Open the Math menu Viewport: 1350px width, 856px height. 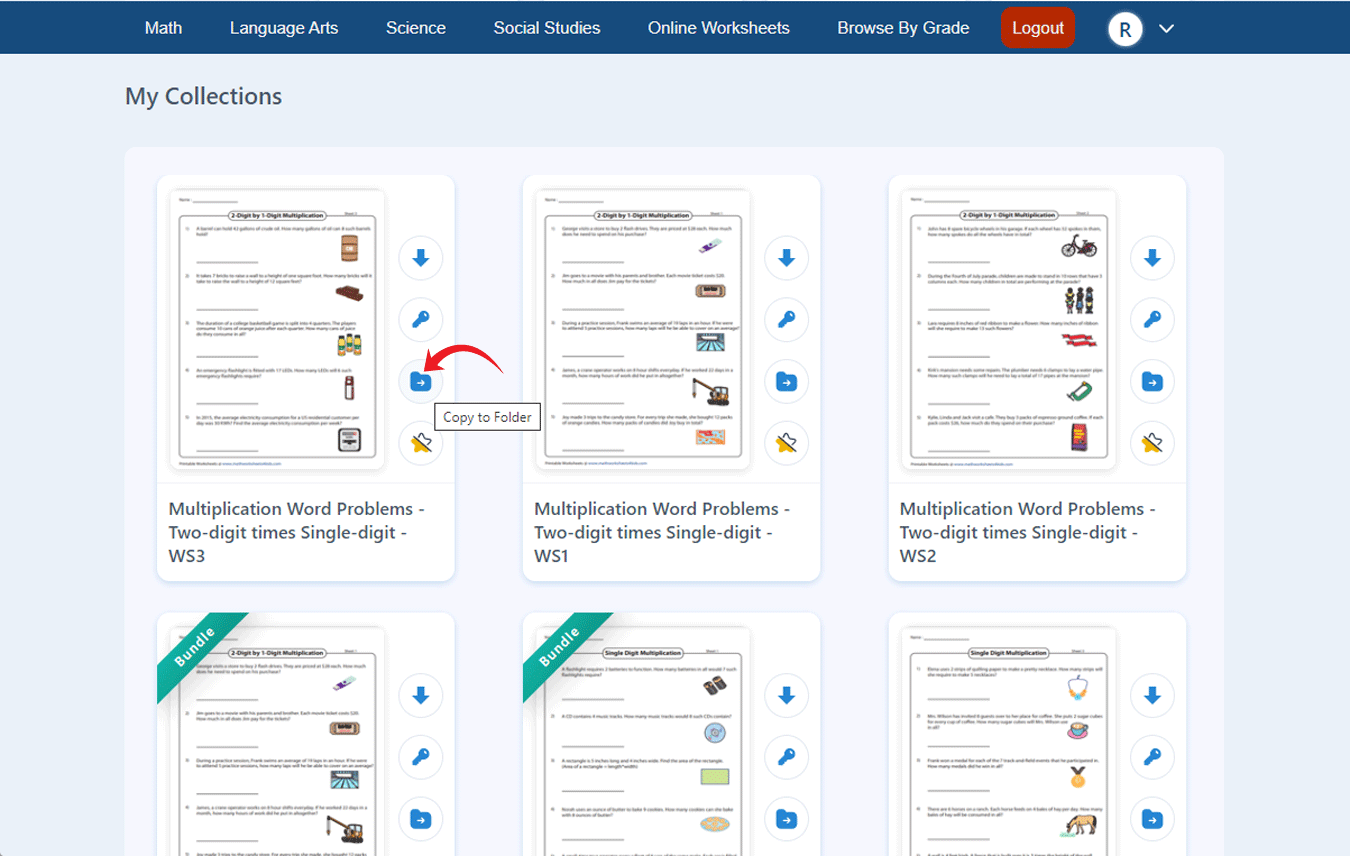[x=163, y=28]
